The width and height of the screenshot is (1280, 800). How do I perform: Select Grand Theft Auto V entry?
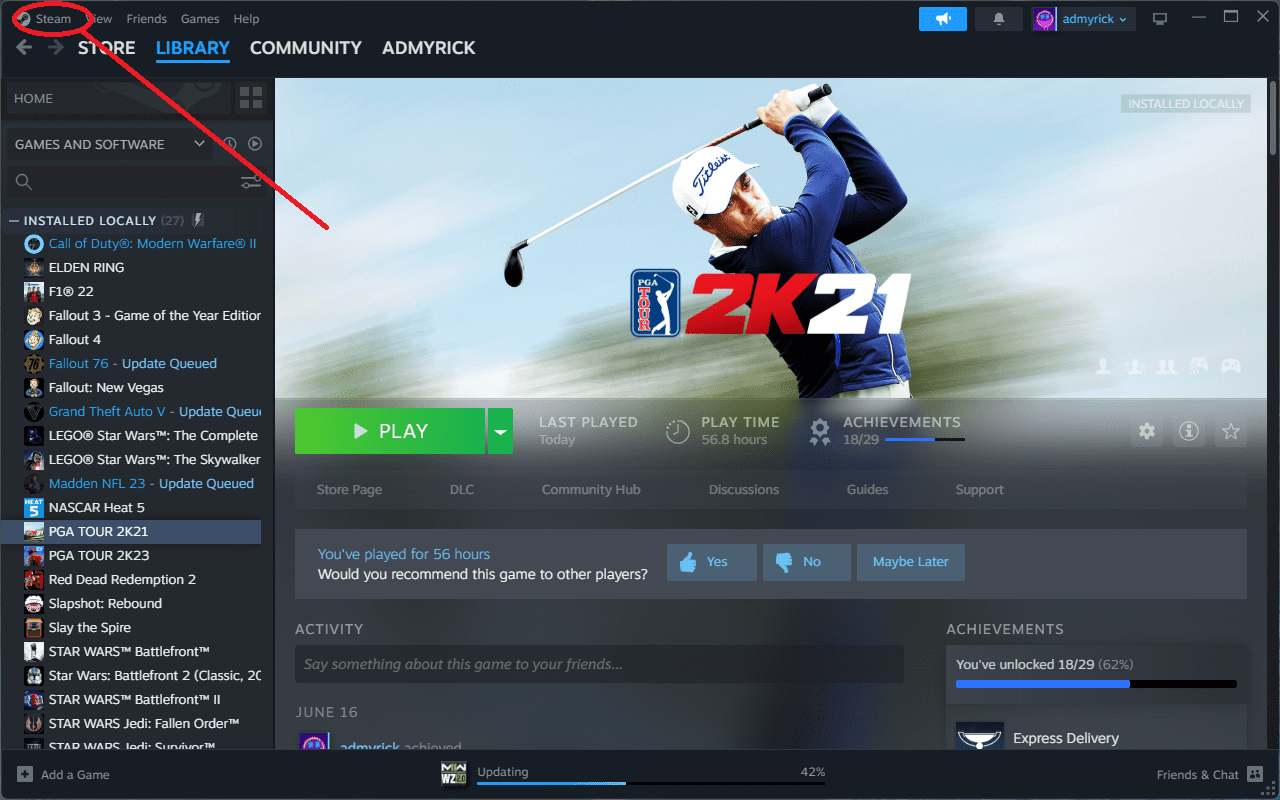(x=141, y=412)
